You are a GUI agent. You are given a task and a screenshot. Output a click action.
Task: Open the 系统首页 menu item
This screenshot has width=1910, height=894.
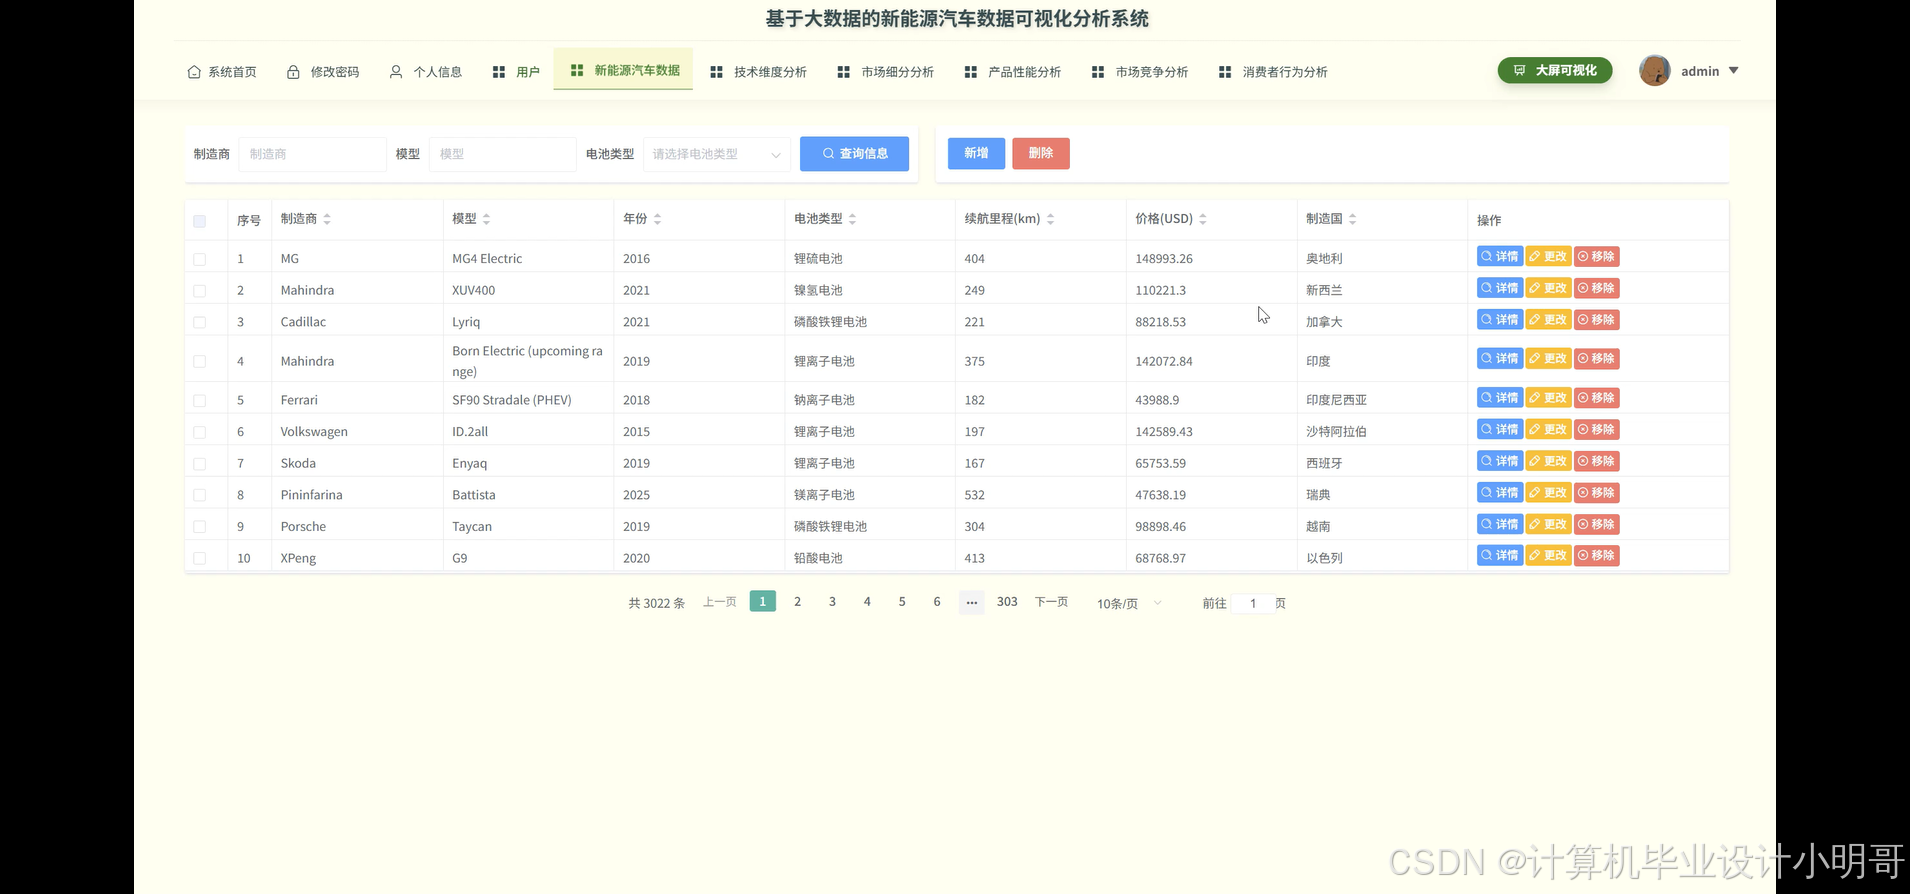[222, 72]
